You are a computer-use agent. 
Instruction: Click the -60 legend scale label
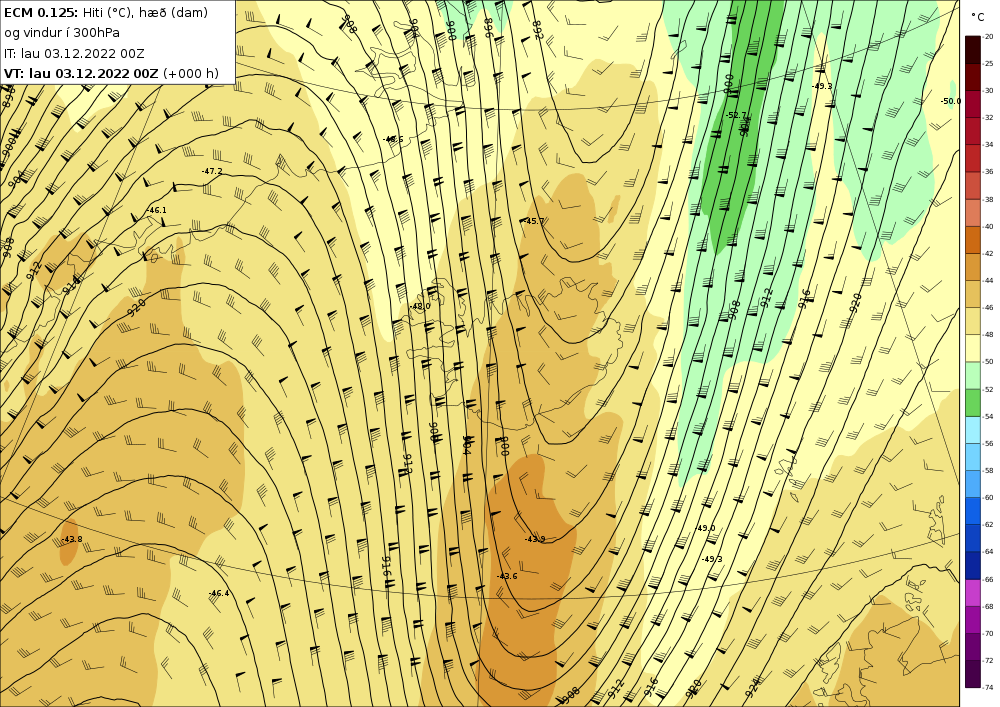point(989,498)
